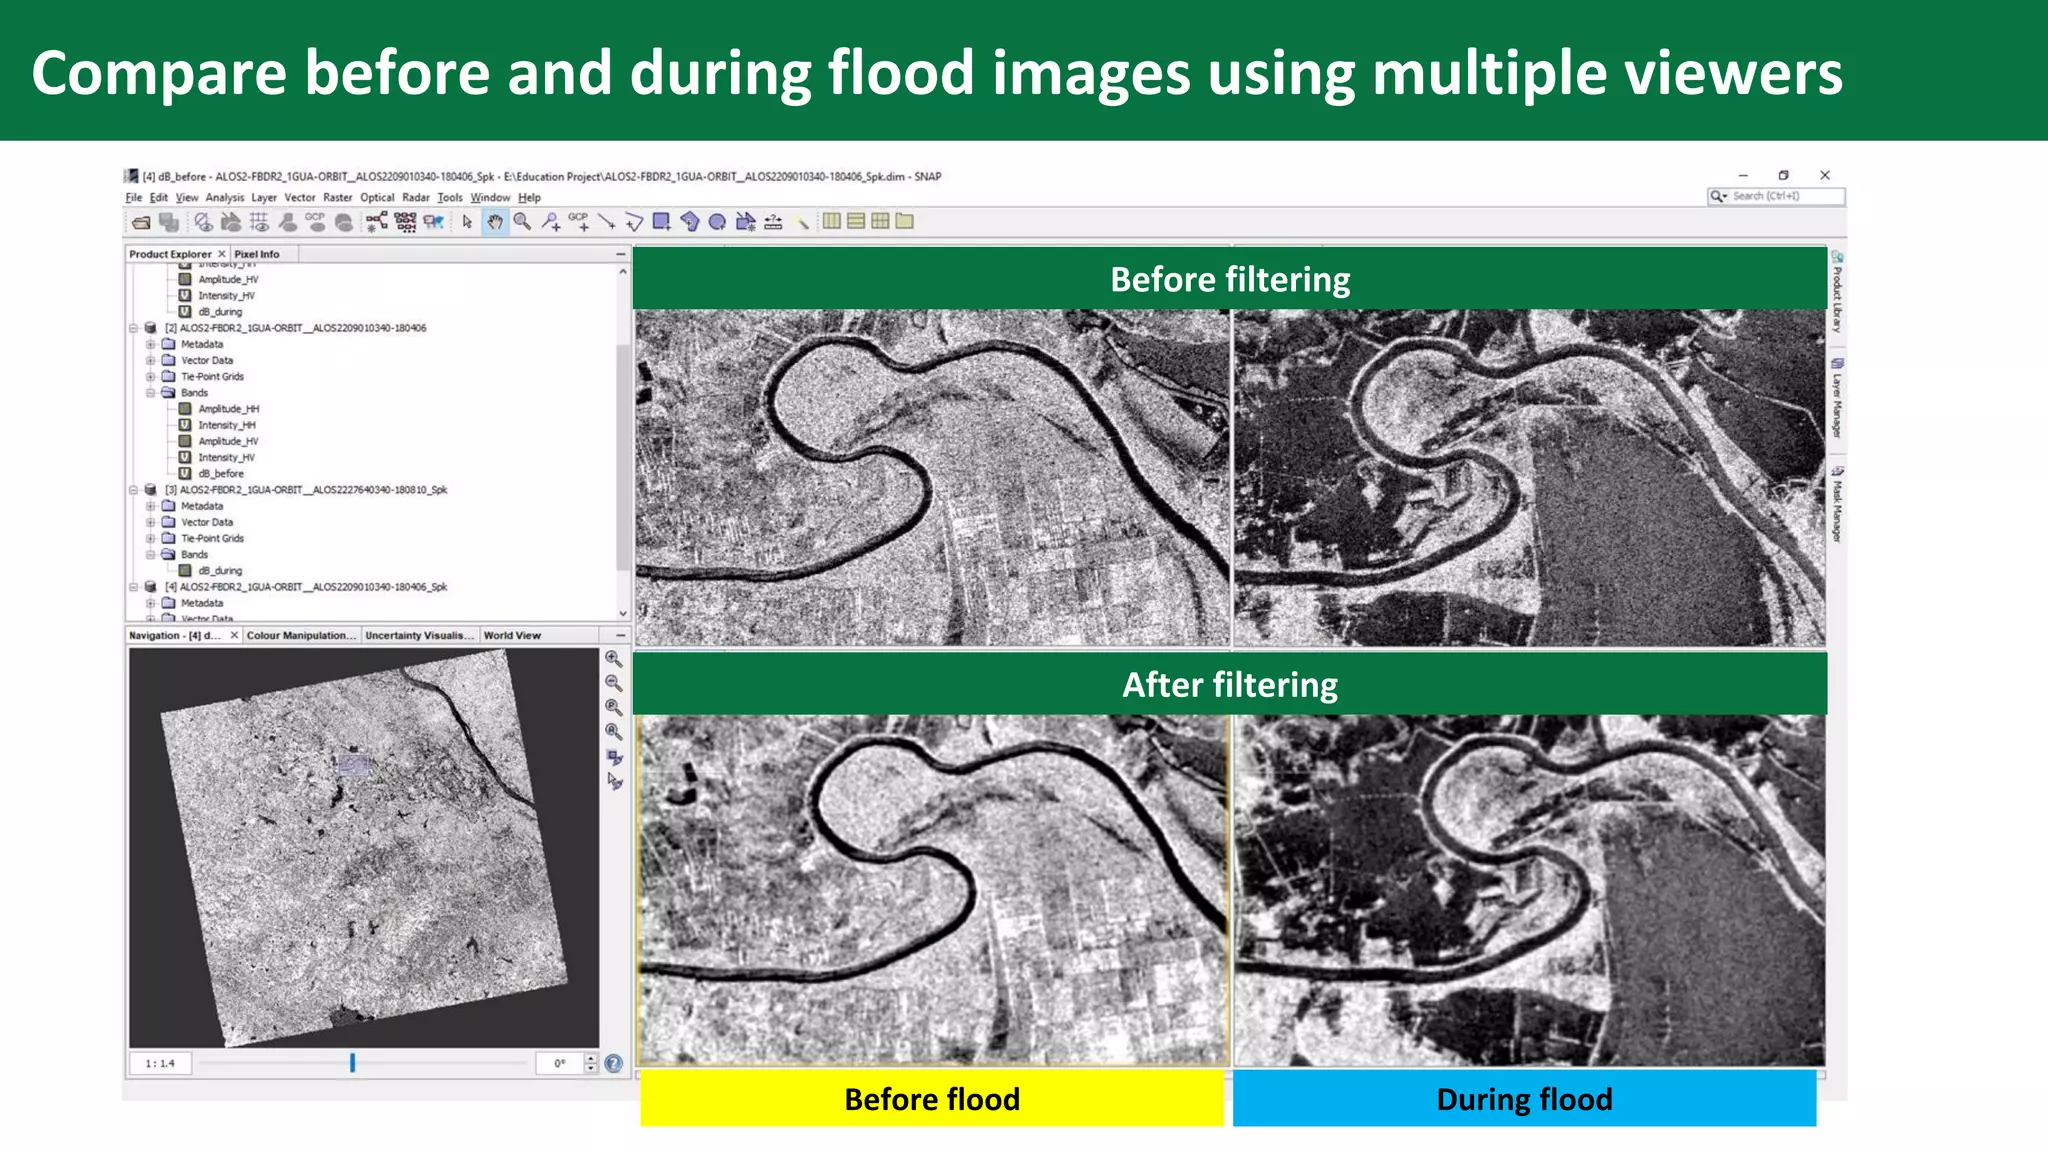
Task: Minimize the Product Explorer panel group
Action: pyautogui.click(x=620, y=254)
